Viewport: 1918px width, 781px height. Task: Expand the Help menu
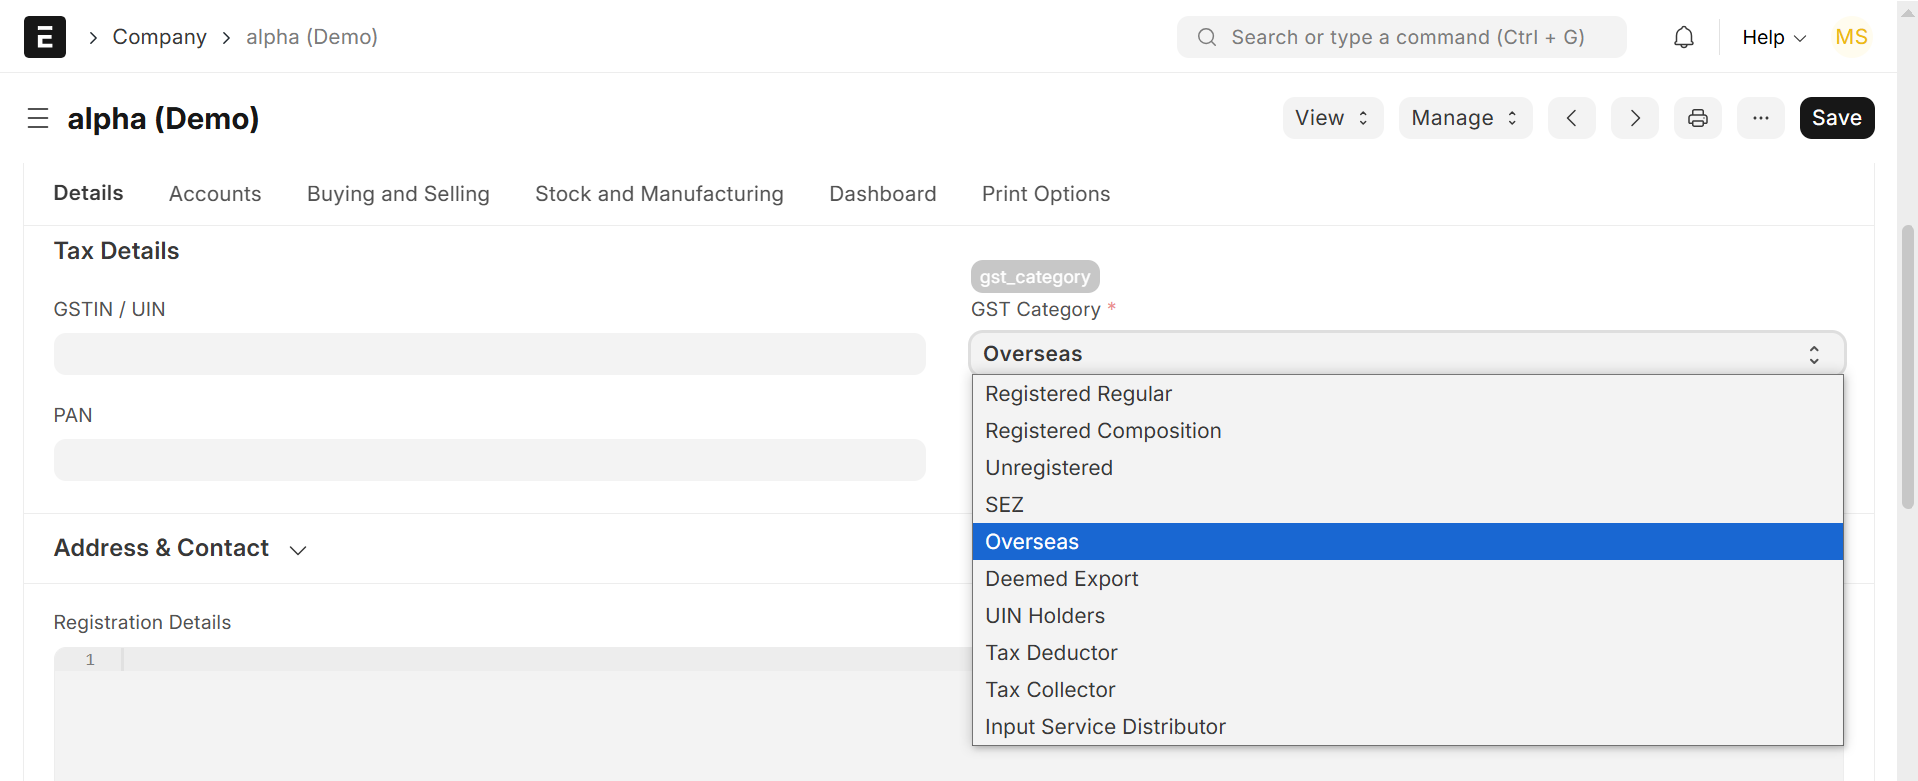[1773, 37]
